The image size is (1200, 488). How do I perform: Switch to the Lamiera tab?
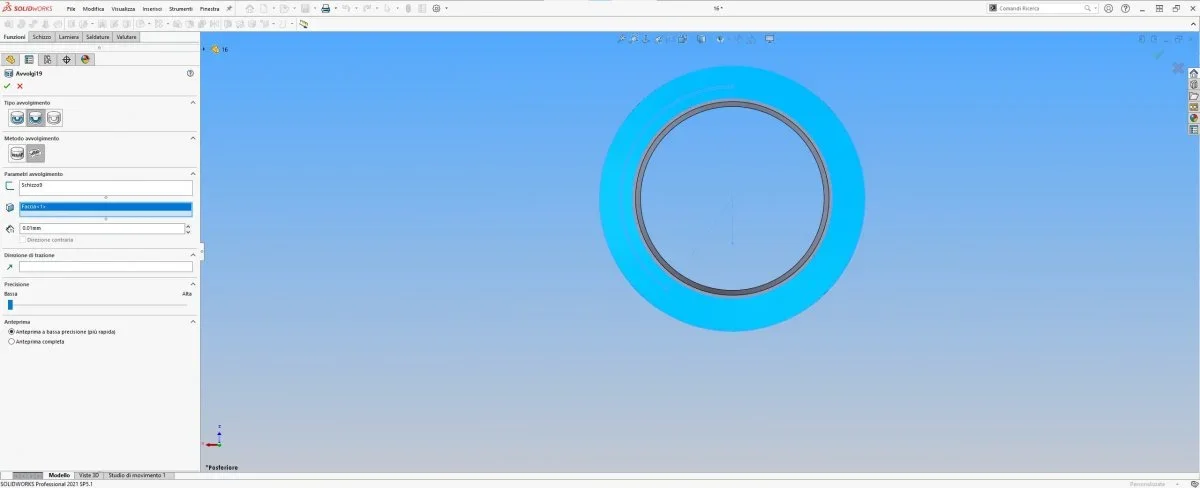pyautogui.click(x=69, y=36)
